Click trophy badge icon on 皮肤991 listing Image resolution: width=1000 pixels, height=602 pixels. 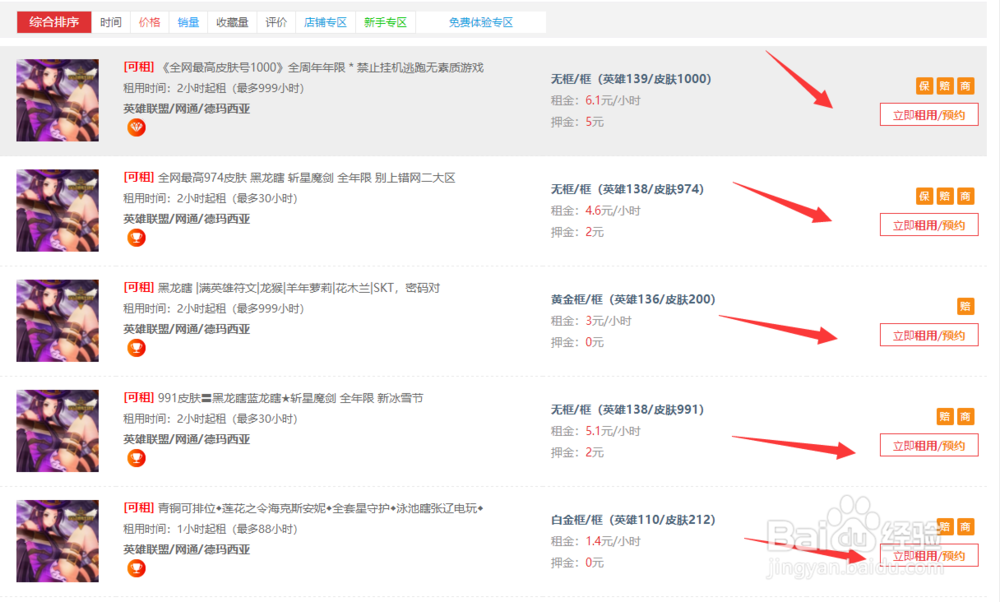click(x=136, y=459)
